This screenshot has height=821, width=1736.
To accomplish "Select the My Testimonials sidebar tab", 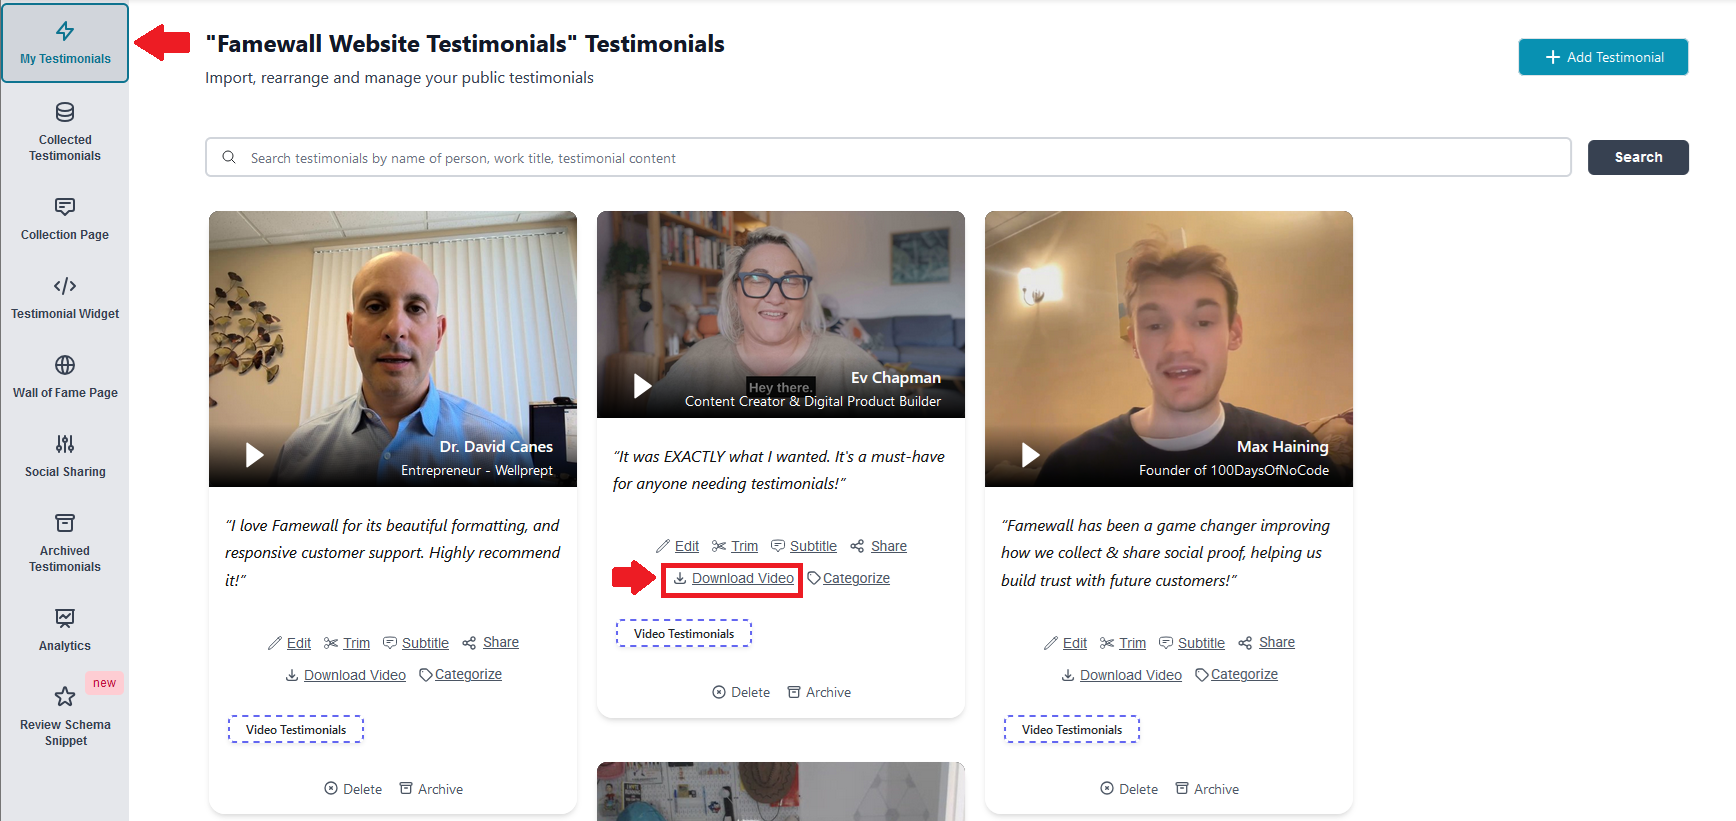I will [65, 43].
